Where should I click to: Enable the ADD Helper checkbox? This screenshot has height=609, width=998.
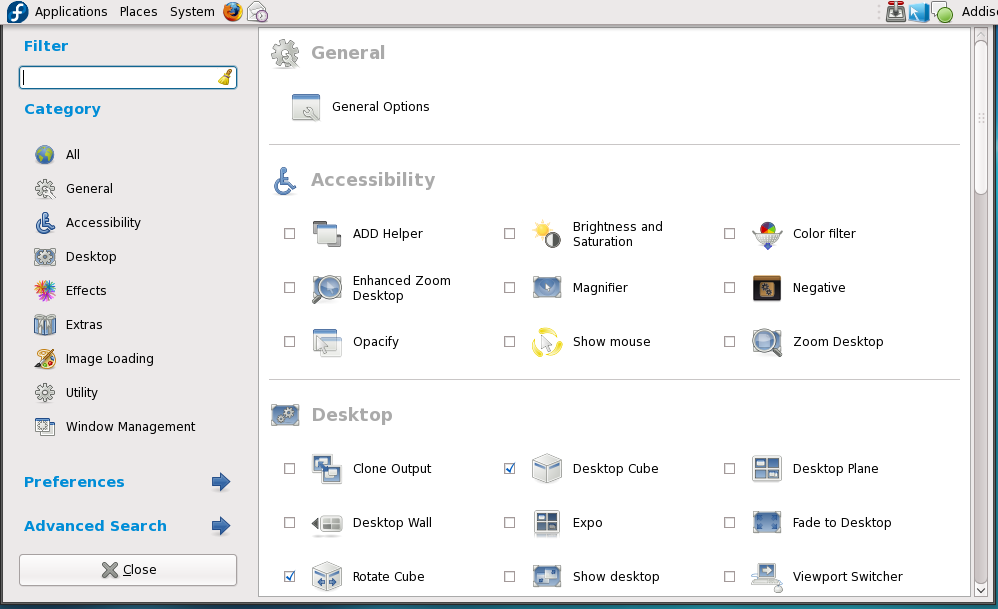point(290,234)
